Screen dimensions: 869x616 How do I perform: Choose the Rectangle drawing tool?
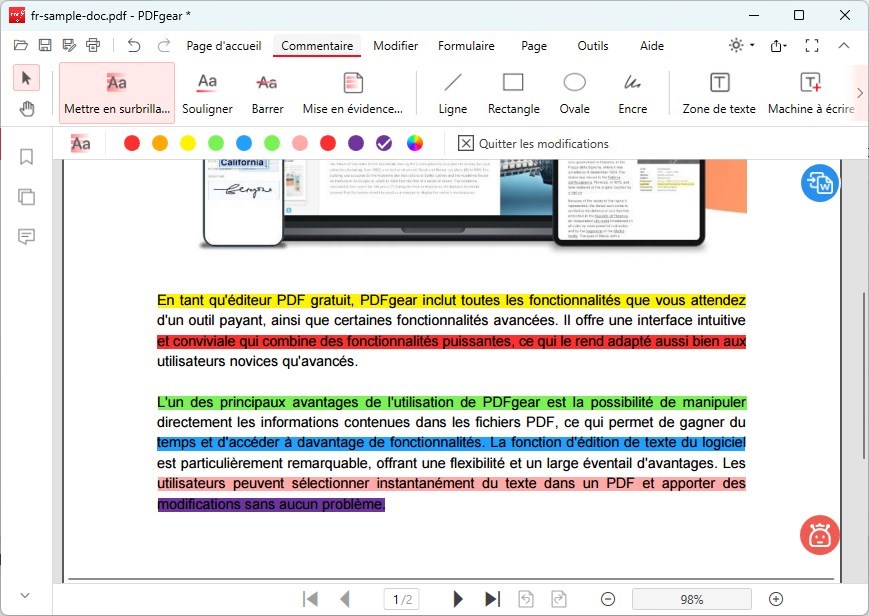pyautogui.click(x=513, y=92)
